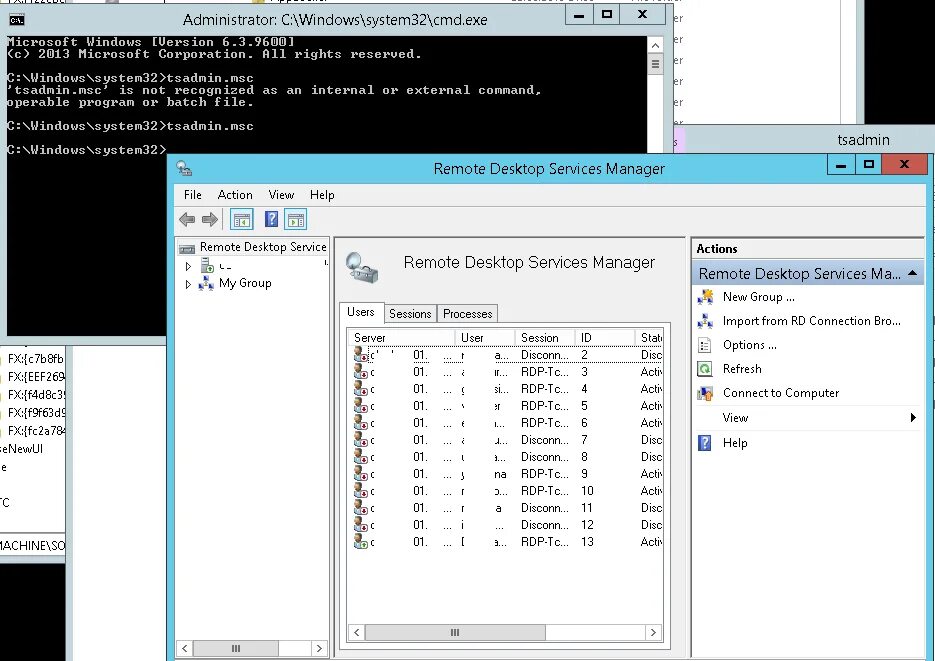Click the user icon for session ID 13
This screenshot has width=935, height=661.
[360, 542]
